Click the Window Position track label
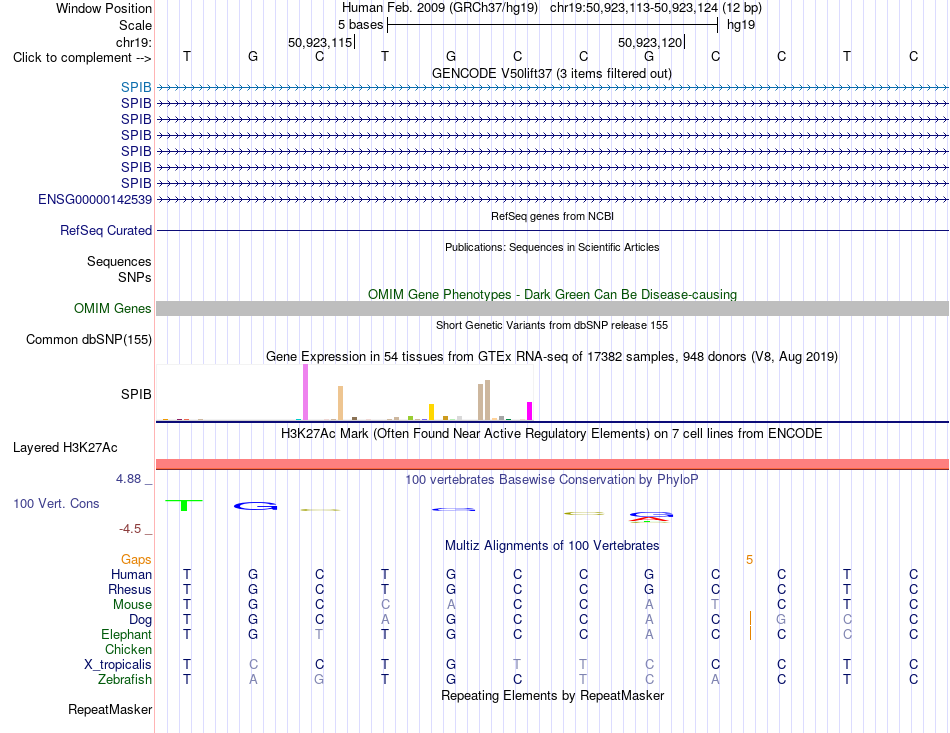Image resolution: width=950 pixels, height=733 pixels. click(104, 8)
